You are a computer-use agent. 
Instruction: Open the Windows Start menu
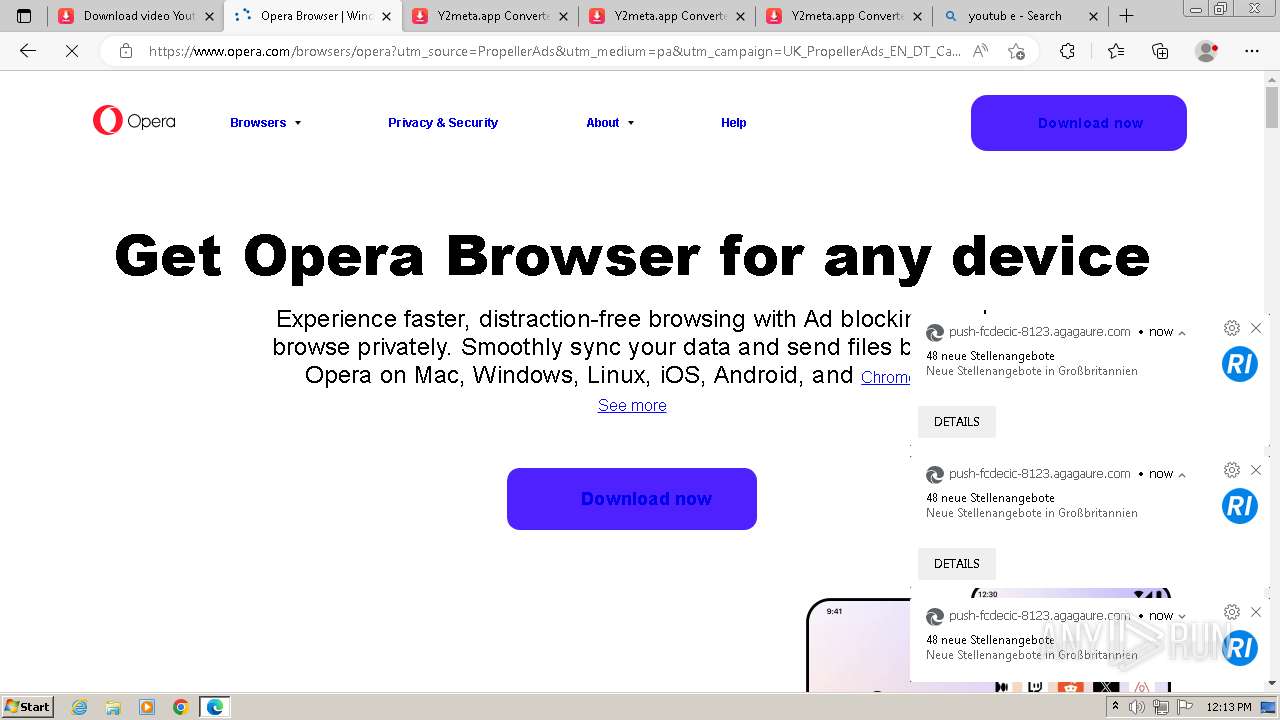tap(28, 707)
